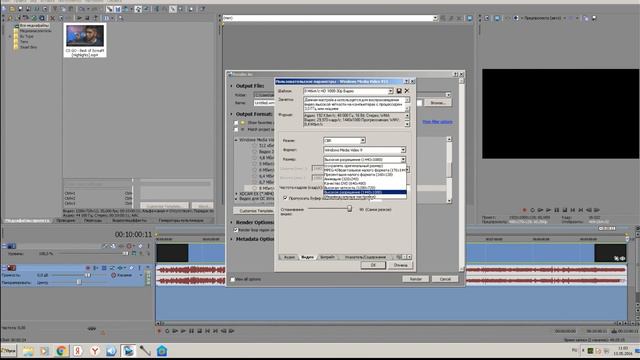Solo the video track with exclamation icon
640x360 pixels.
(148, 246)
